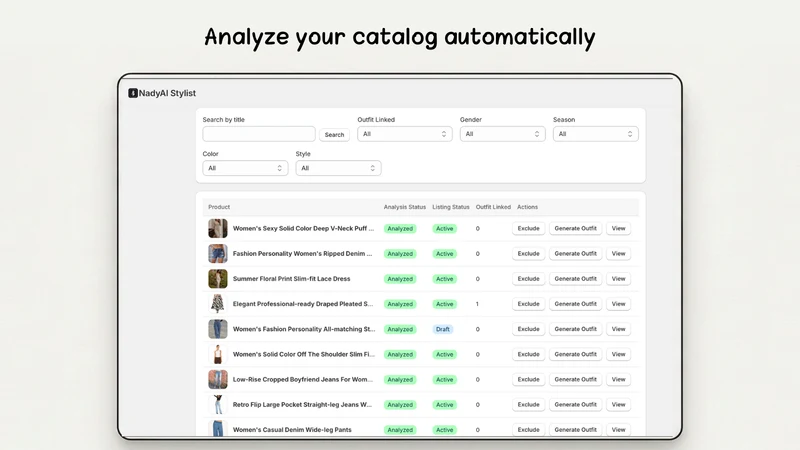Open thumbnail of Ripped Denim product

click(x=218, y=254)
